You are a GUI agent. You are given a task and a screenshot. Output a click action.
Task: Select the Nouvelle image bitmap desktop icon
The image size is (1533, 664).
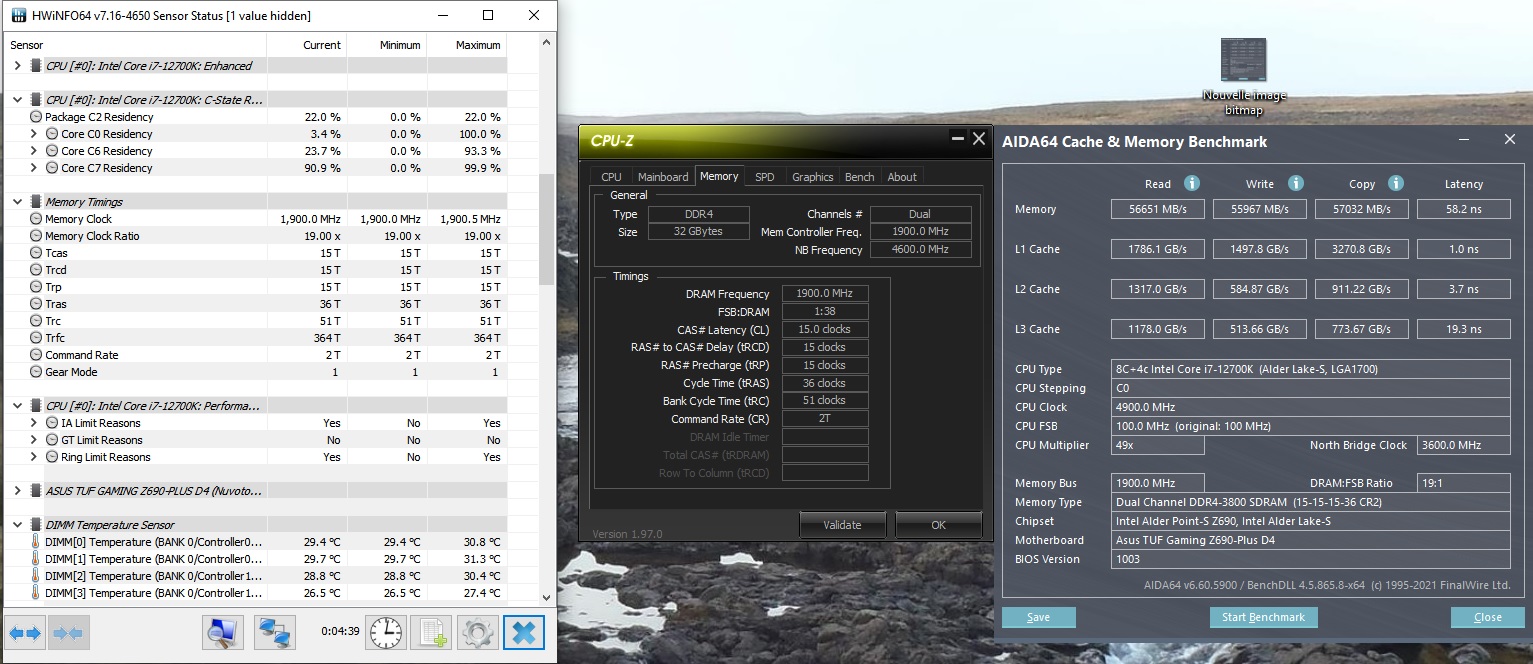coord(1244,78)
